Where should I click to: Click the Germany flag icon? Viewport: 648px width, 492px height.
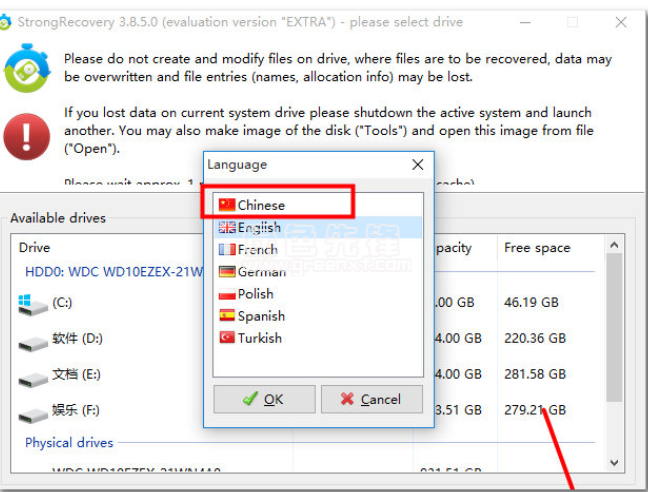click(227, 271)
